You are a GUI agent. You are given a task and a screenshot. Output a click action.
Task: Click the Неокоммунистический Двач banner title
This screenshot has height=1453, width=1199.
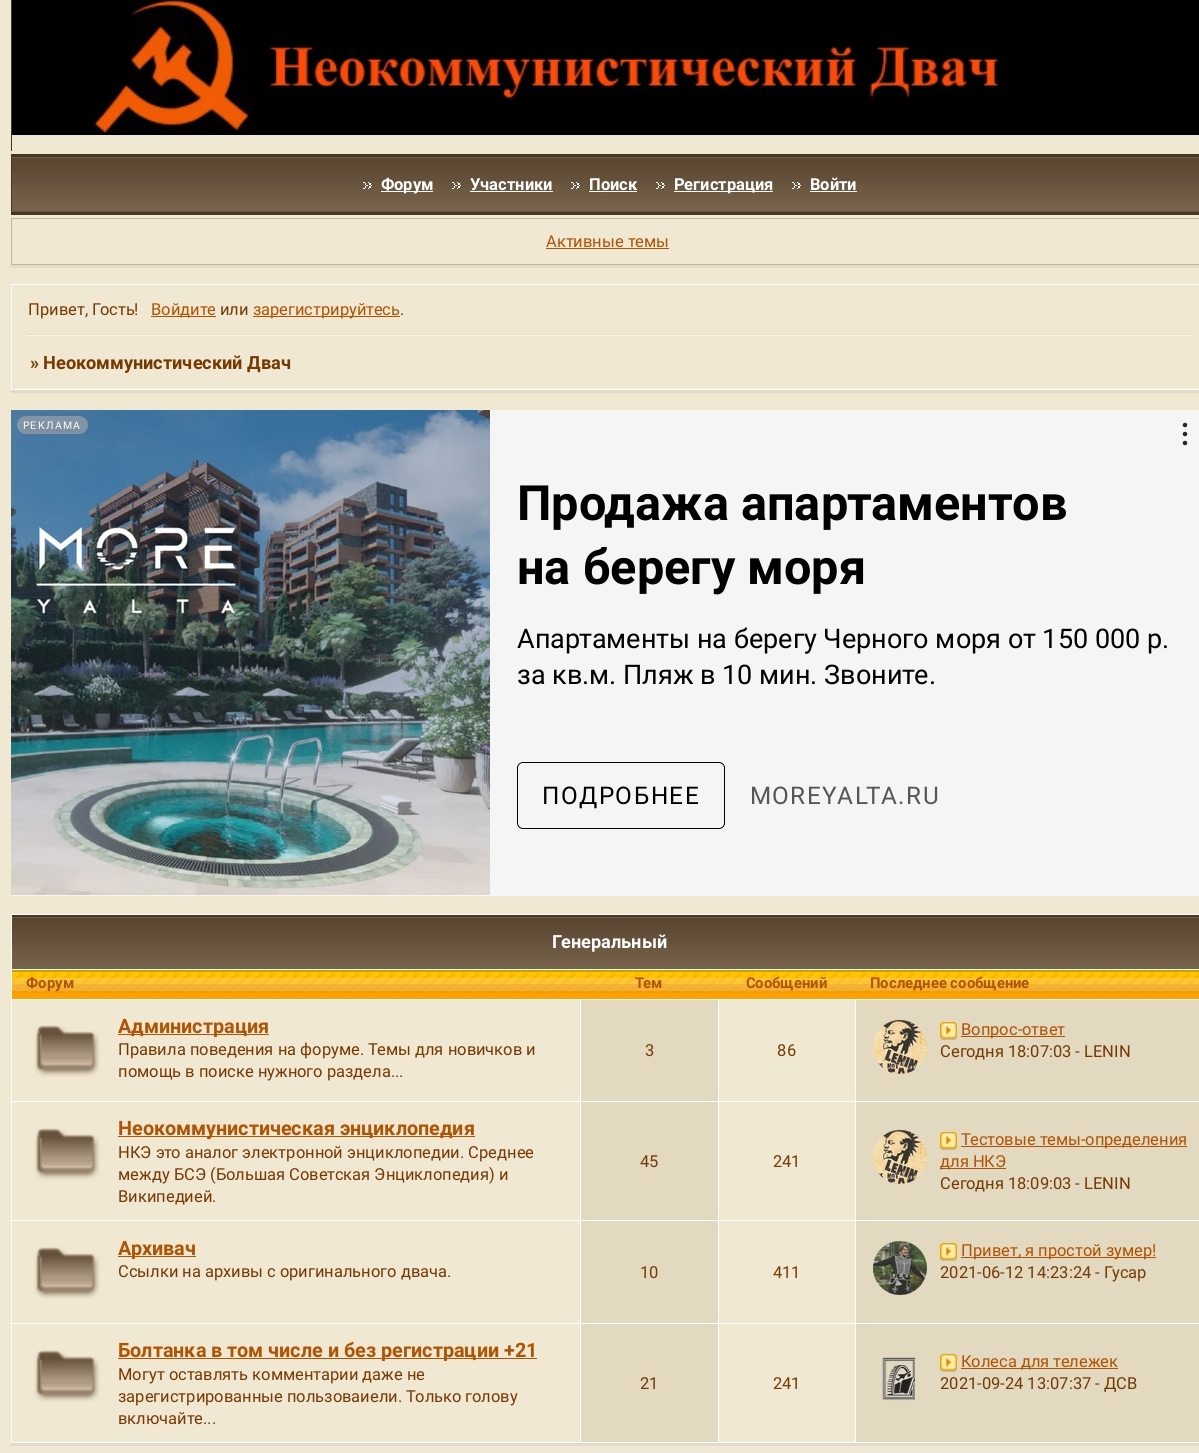click(x=634, y=69)
